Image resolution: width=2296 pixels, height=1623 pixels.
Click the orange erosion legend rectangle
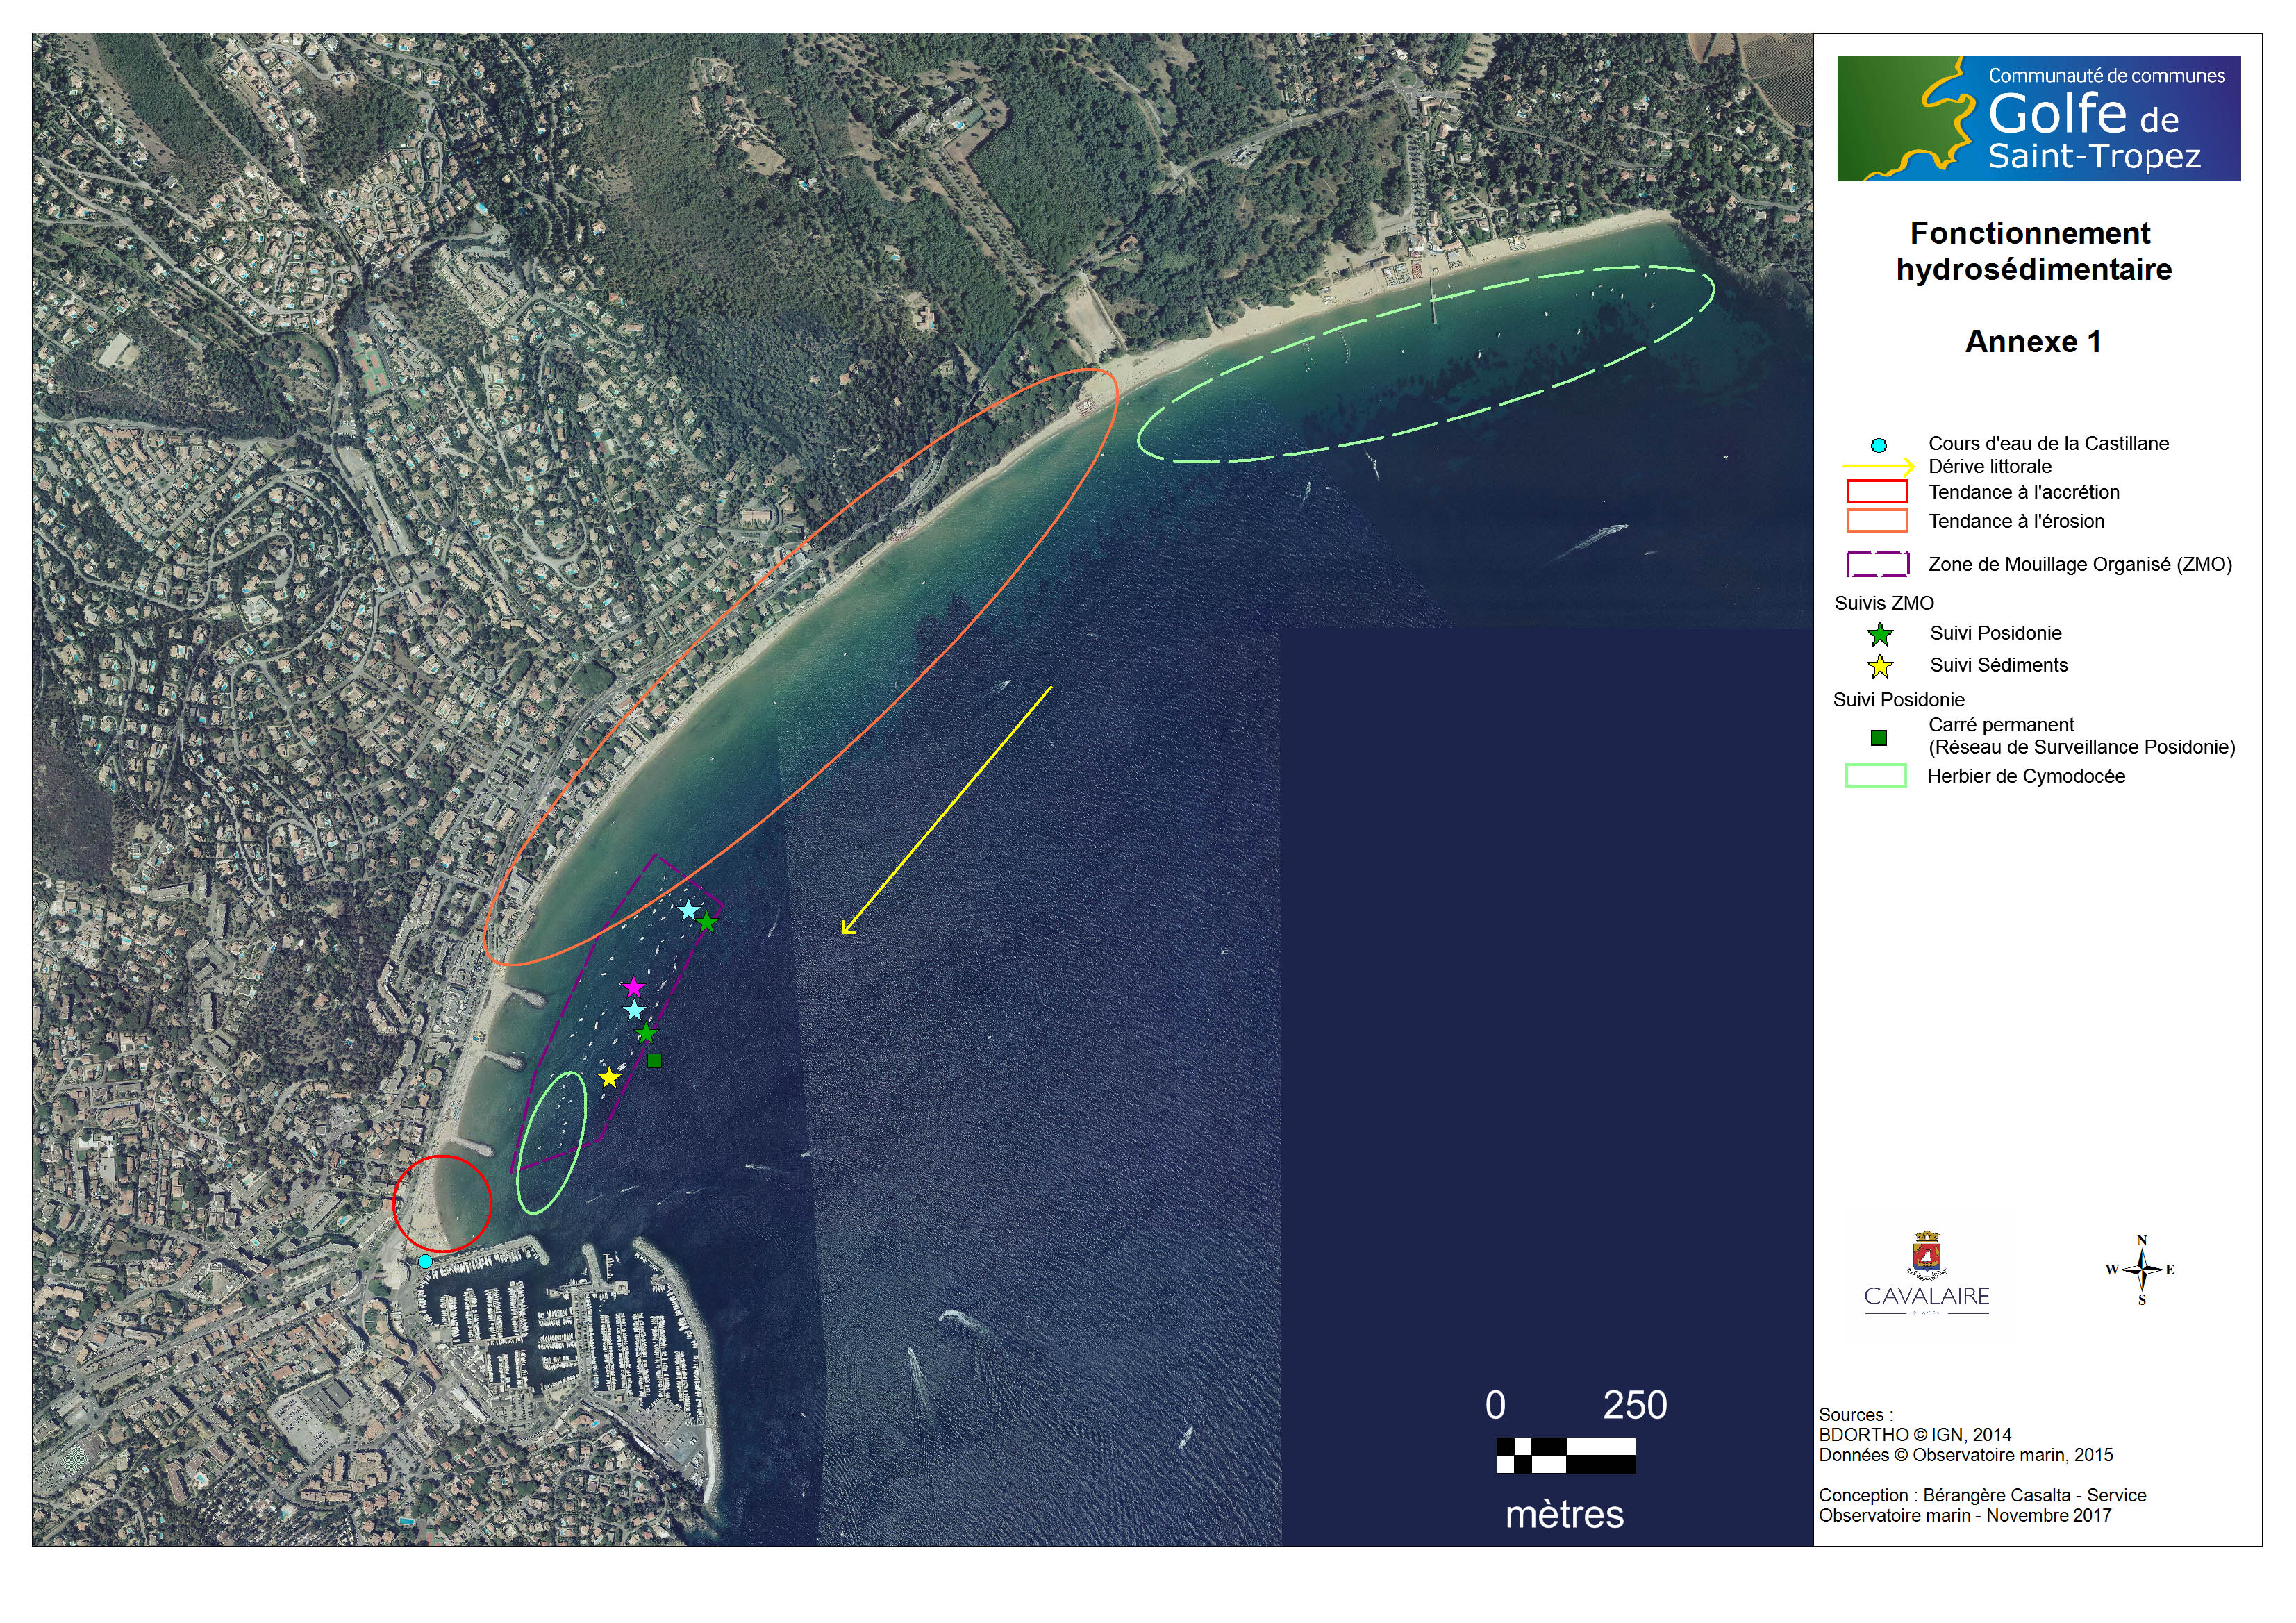(x=1877, y=521)
